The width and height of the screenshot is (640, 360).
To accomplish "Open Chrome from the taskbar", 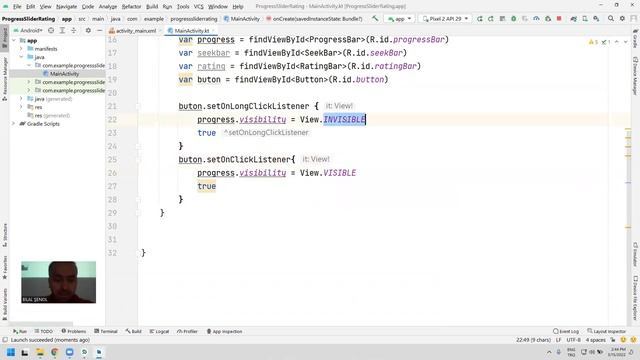I will pos(54,352).
